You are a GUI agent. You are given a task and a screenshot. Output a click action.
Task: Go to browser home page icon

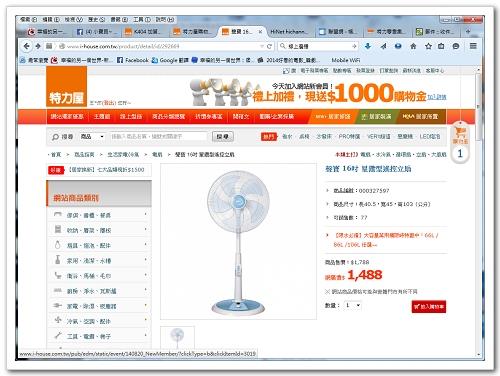(413, 46)
